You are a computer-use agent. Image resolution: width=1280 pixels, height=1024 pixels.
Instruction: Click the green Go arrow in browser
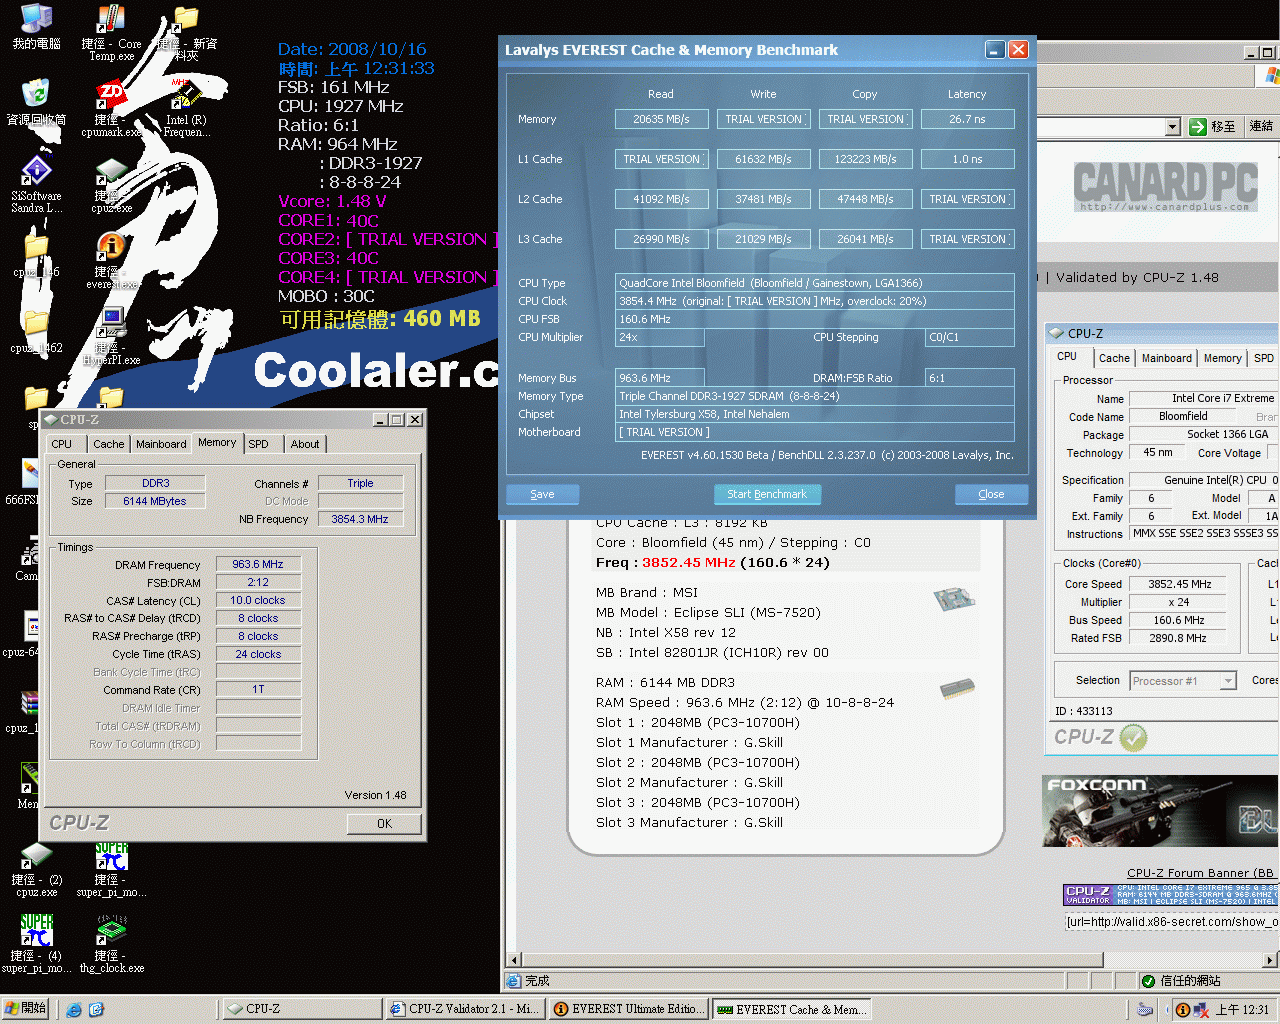point(1198,126)
